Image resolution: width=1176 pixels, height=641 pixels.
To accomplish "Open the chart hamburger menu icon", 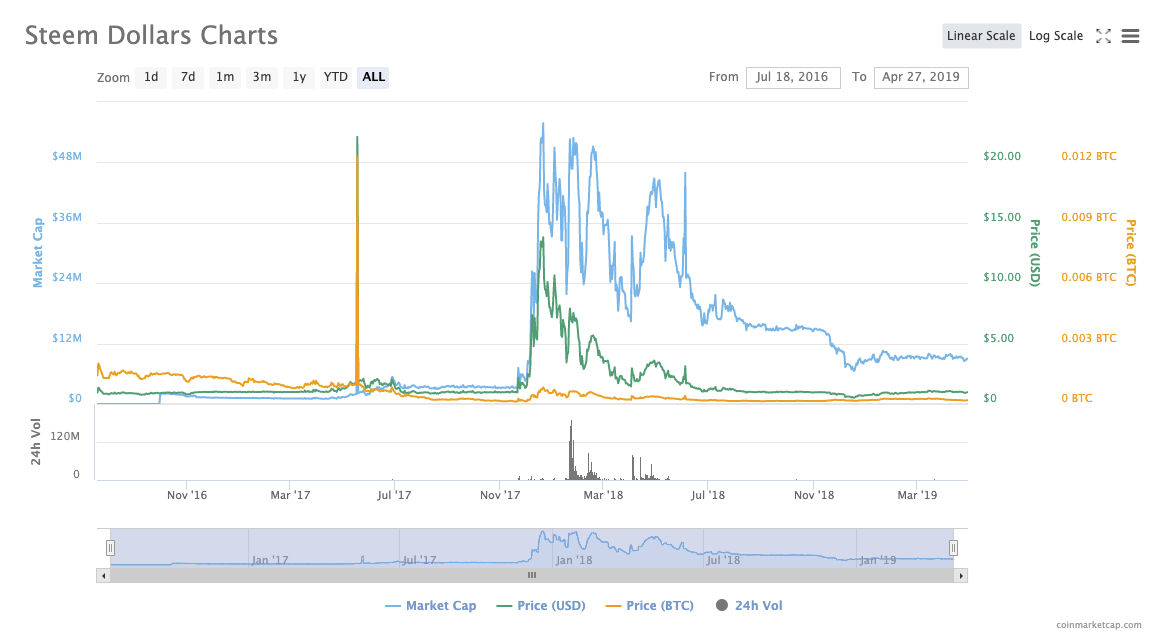I will (1130, 36).
